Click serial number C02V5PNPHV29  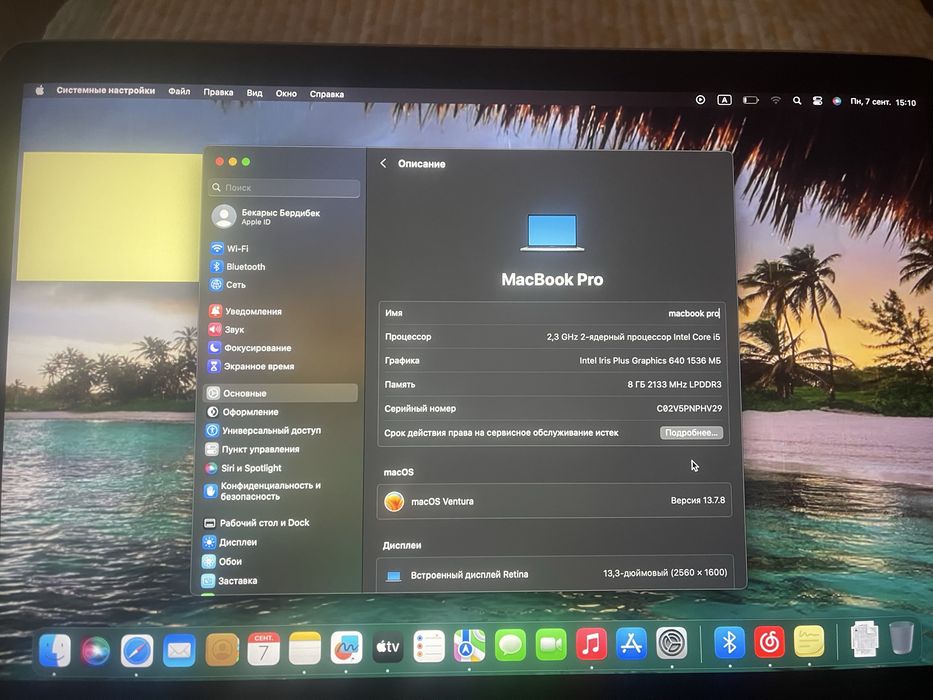[x=689, y=408]
